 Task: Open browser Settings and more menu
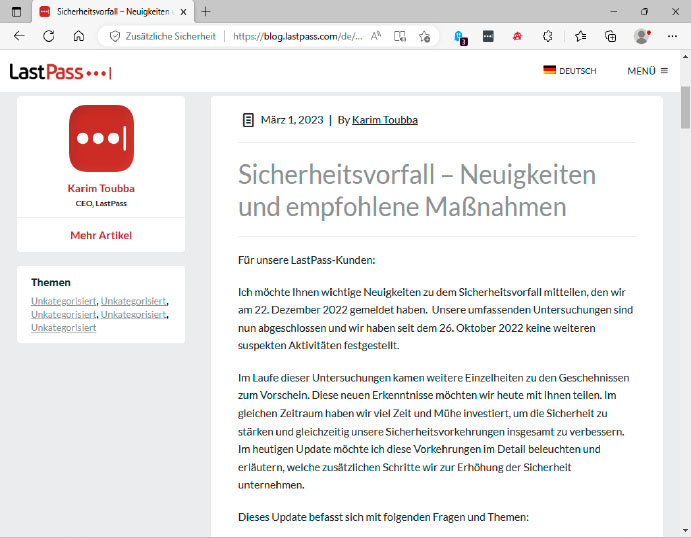(x=672, y=36)
